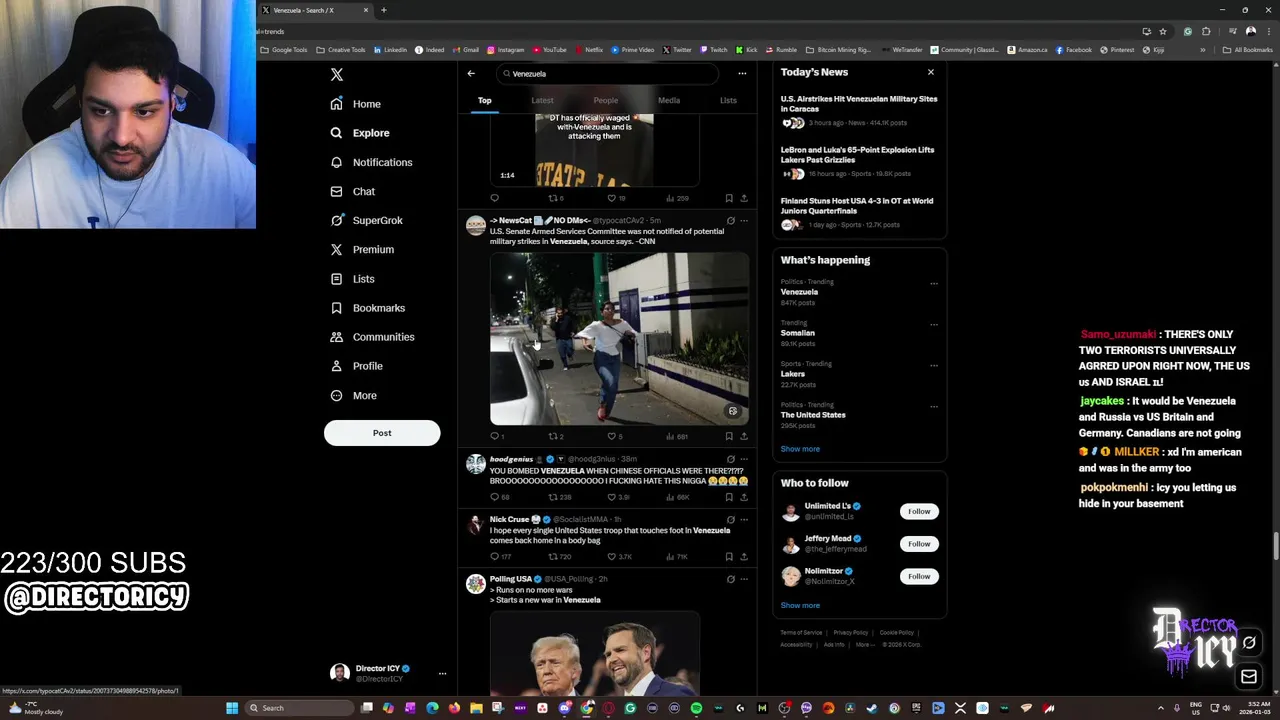Viewport: 1280px width, 720px height.
Task: Open Bookmarks in the sidebar
Action: pos(368,308)
